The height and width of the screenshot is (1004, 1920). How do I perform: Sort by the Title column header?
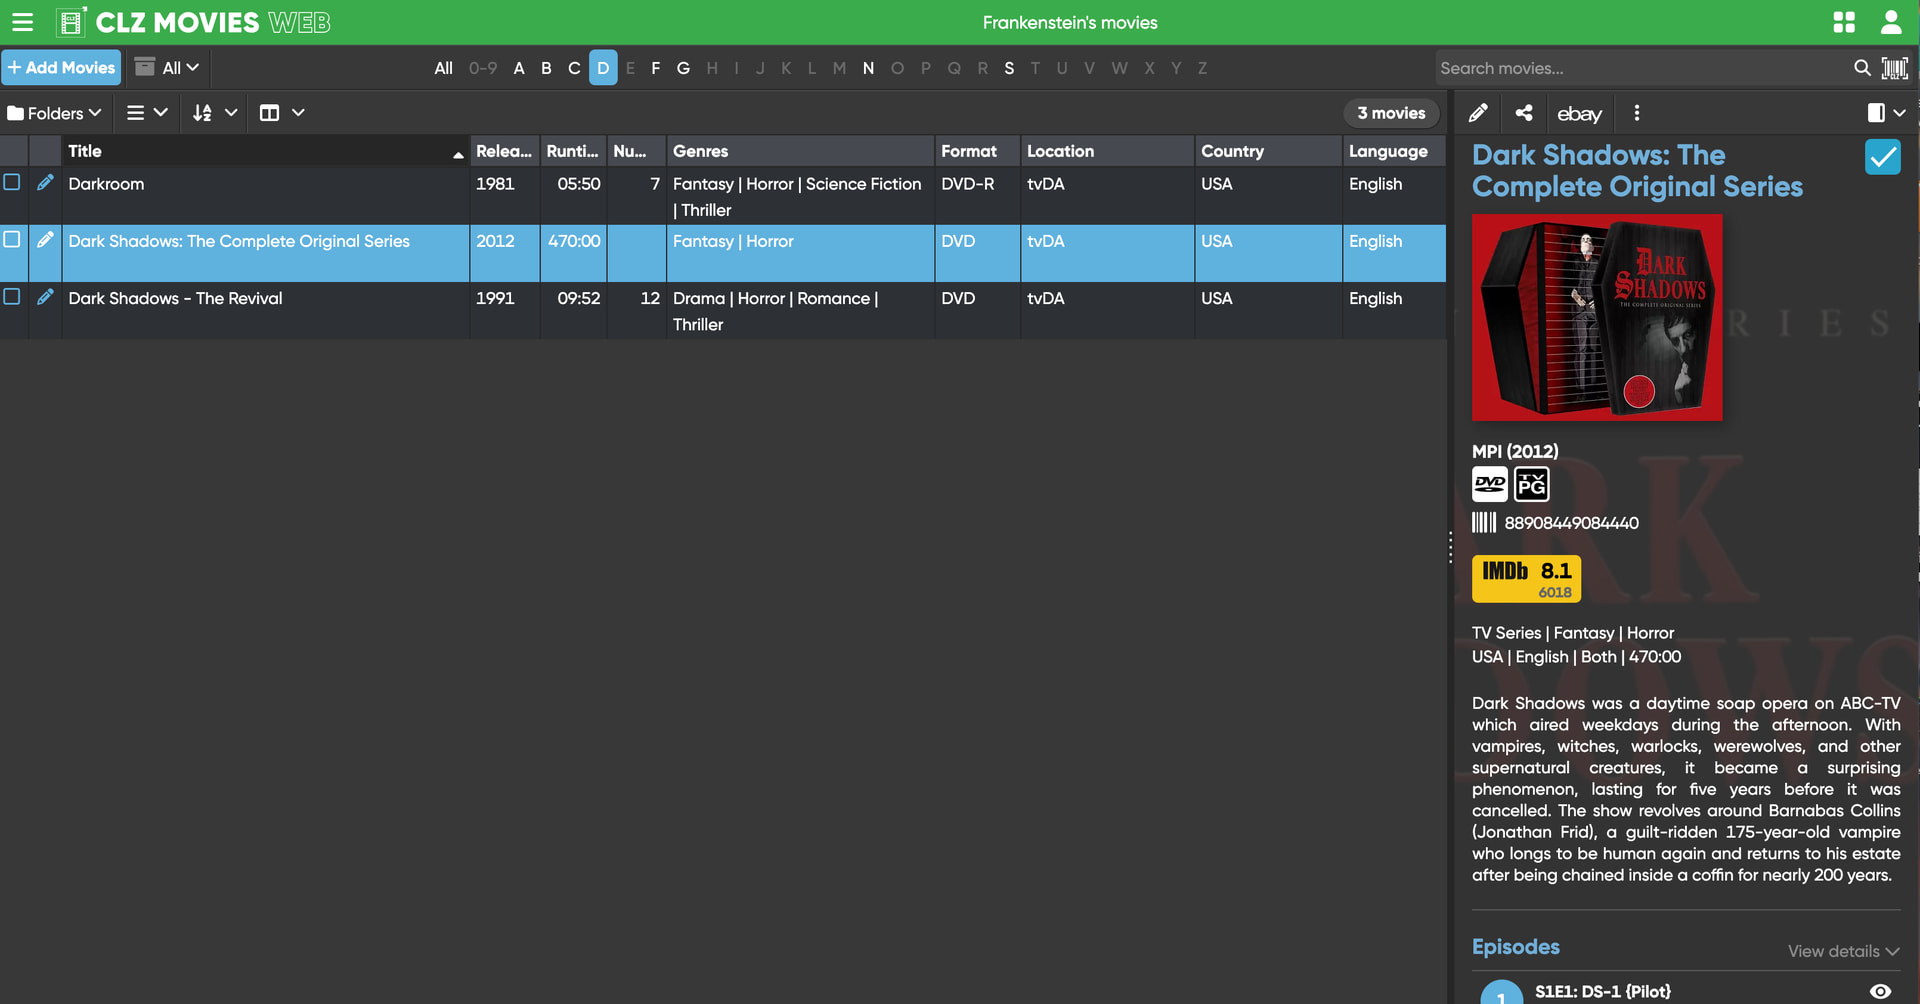click(x=265, y=151)
